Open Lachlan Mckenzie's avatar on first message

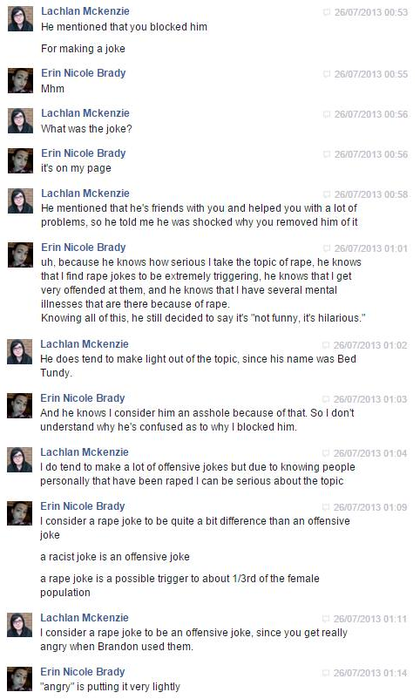tap(21, 18)
